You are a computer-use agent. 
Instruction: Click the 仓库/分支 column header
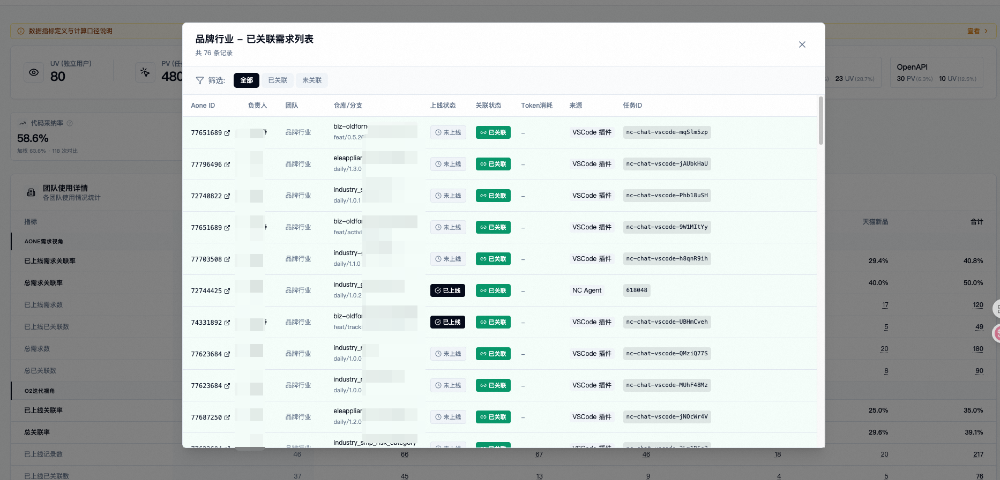[348, 105]
